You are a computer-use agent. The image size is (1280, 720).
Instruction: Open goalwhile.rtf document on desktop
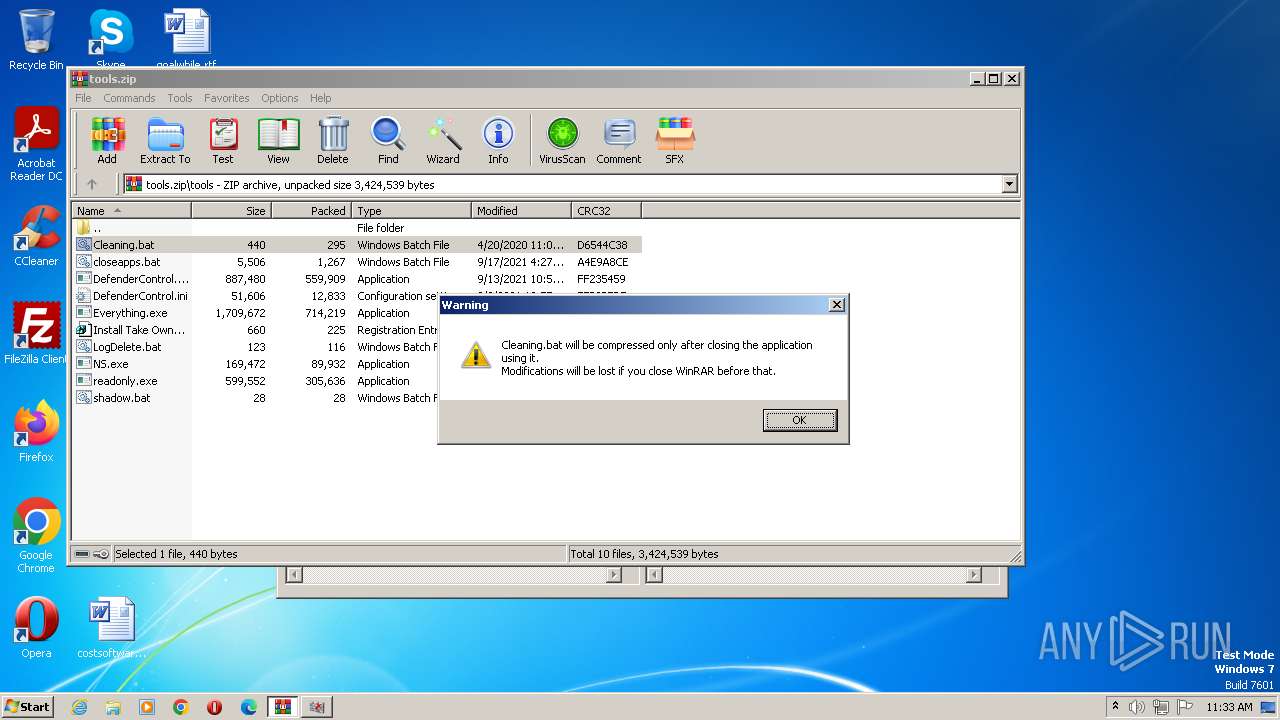[187, 40]
